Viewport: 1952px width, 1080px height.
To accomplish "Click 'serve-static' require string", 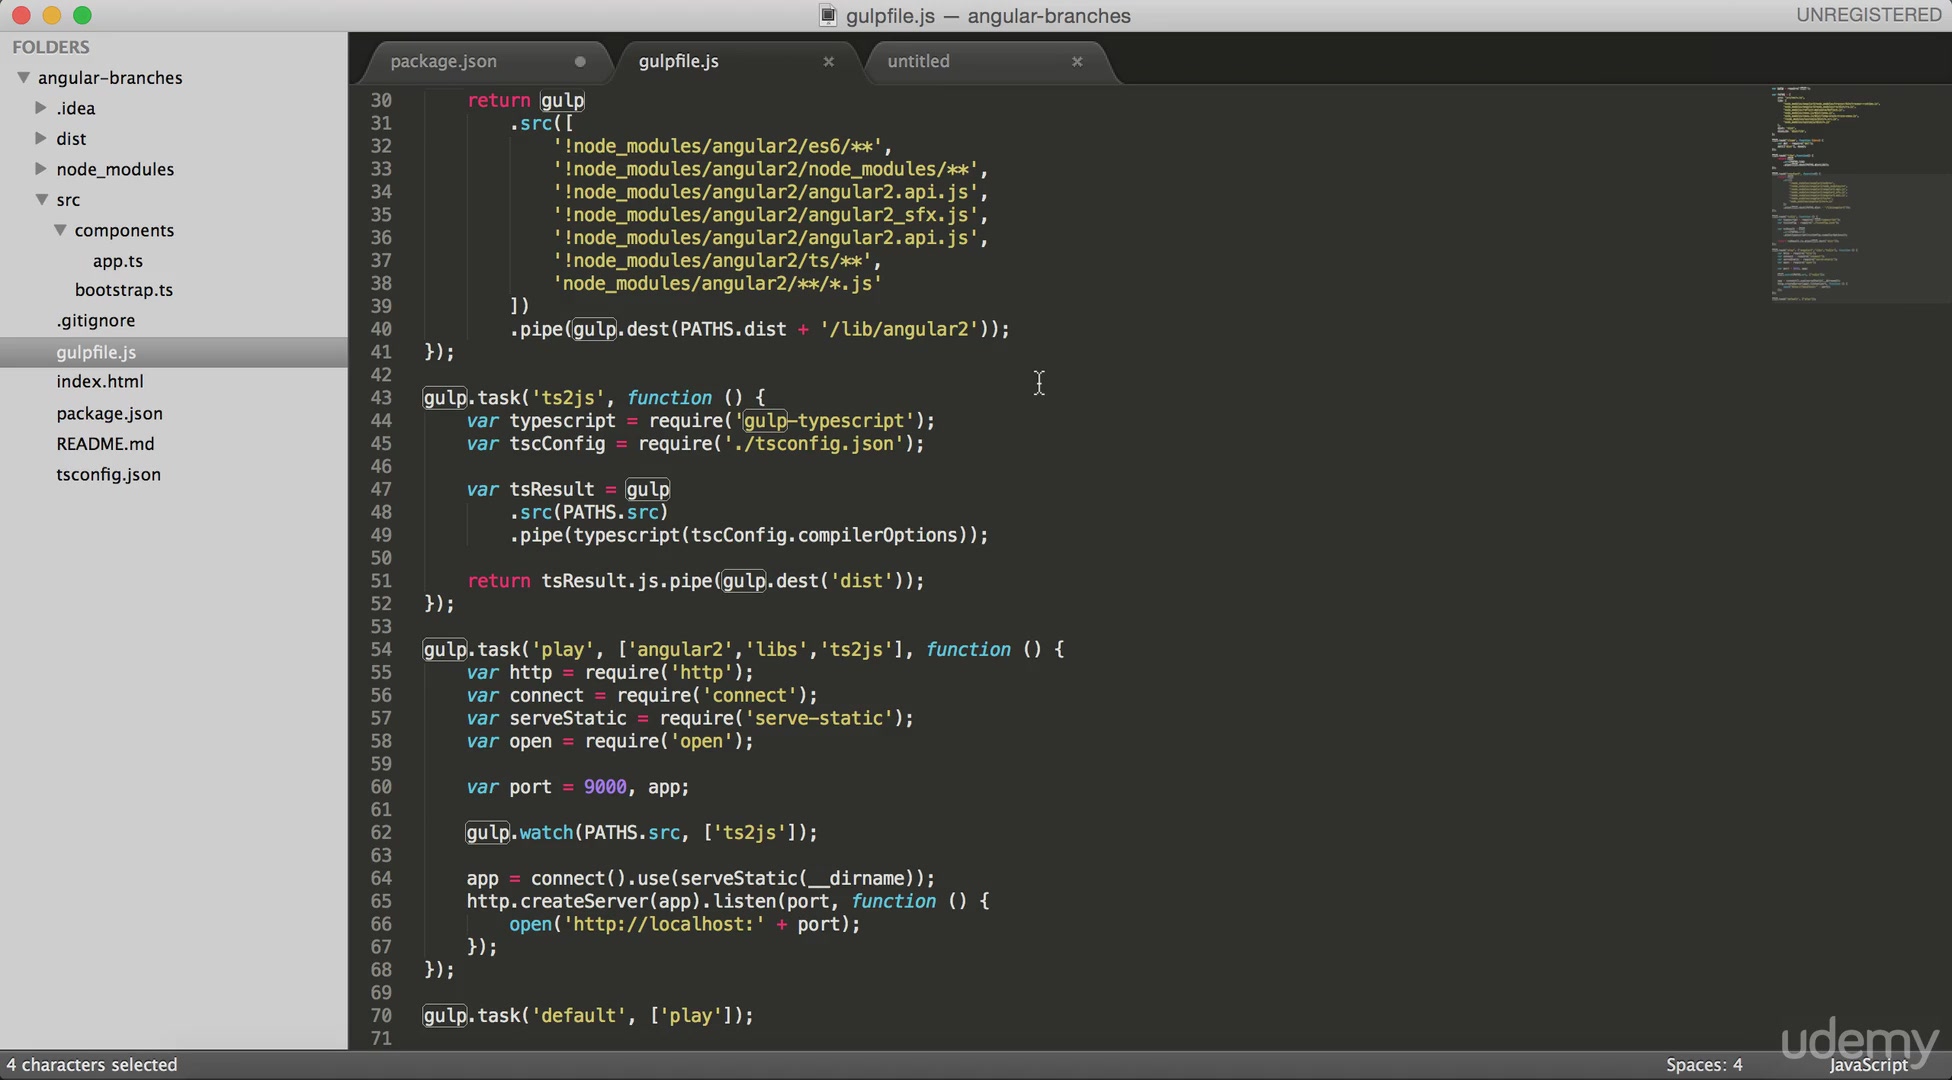I will pos(818,718).
